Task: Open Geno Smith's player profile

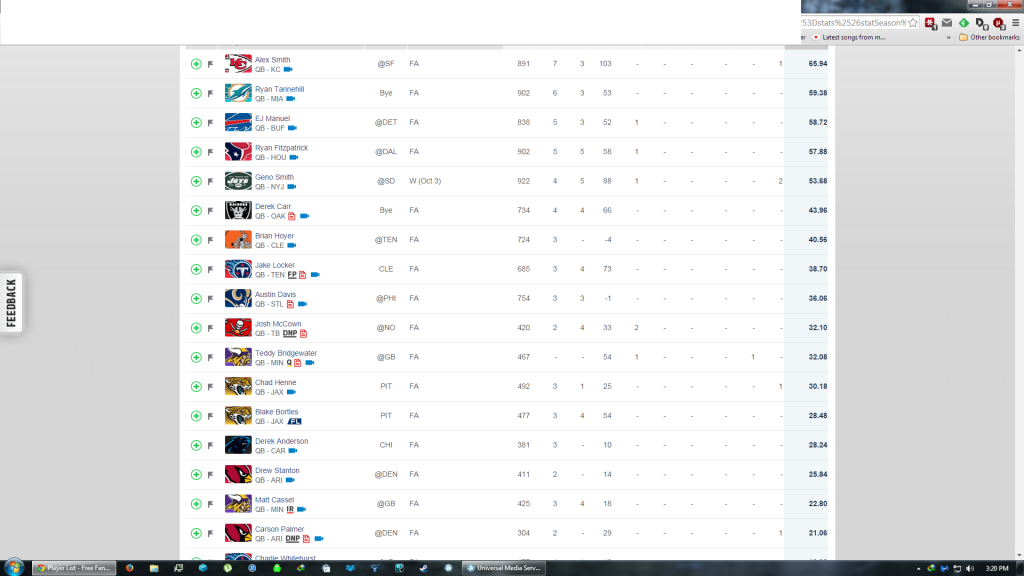Action: (274, 177)
